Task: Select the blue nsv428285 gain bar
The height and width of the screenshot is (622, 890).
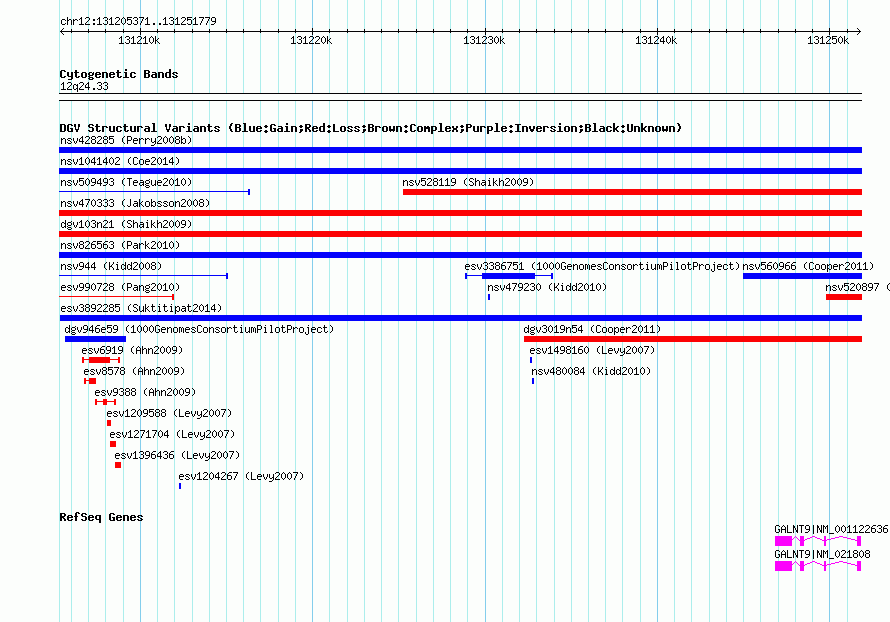Action: coord(460,150)
